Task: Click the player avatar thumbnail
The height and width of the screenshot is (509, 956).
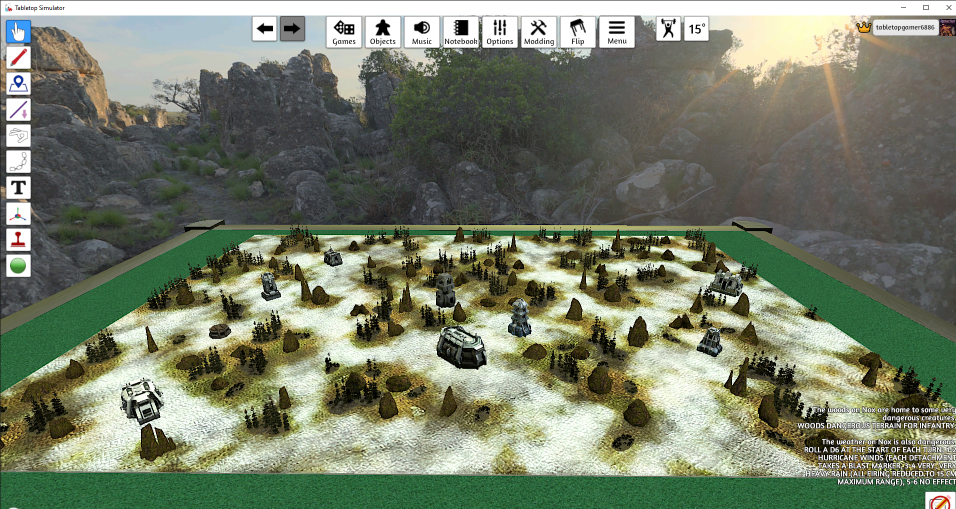Action: 947,27
